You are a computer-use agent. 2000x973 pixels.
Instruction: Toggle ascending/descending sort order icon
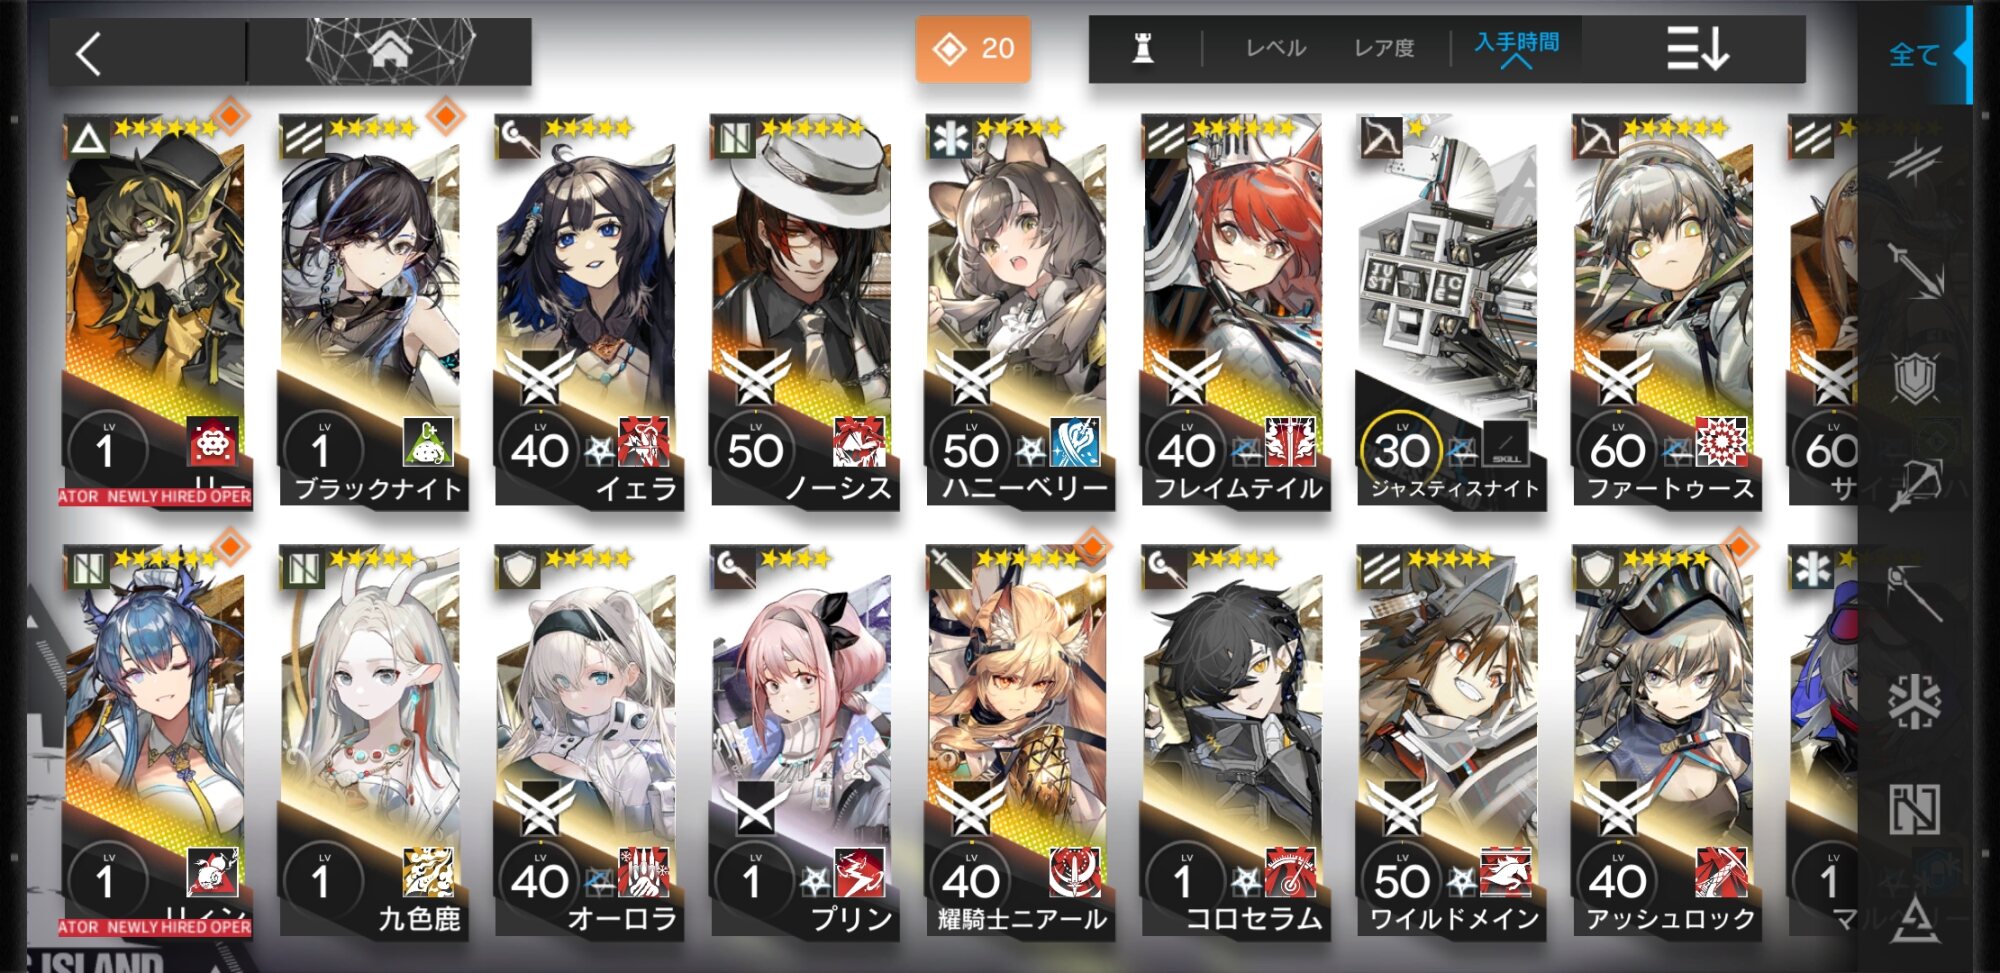point(1697,48)
